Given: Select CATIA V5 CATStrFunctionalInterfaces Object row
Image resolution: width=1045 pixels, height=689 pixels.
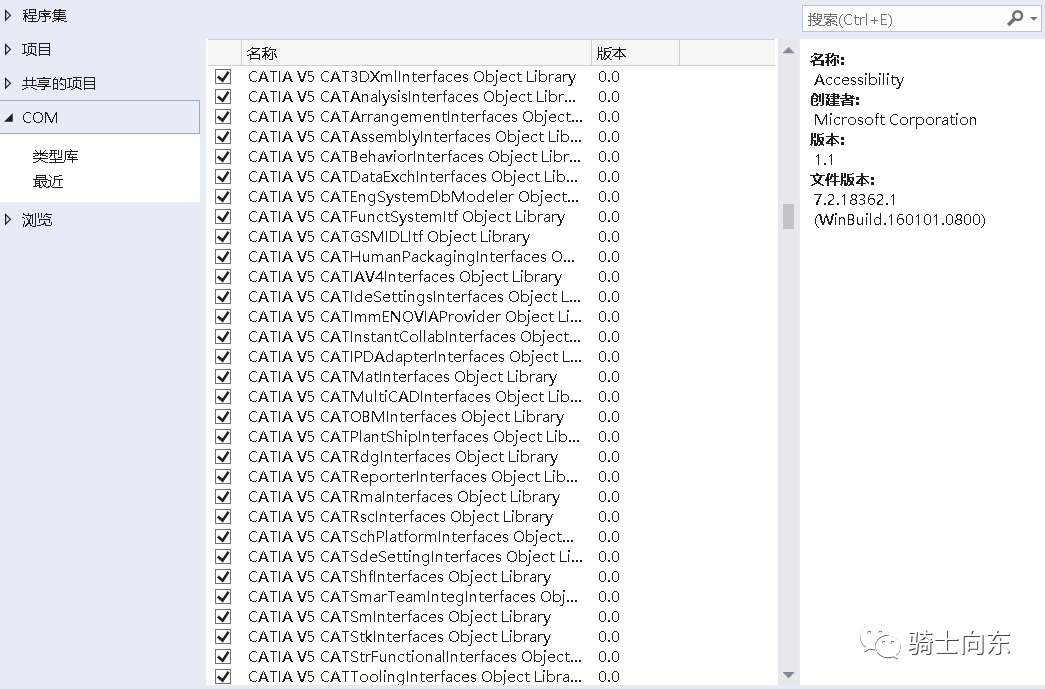Looking at the screenshot, I should pyautogui.click(x=491, y=656).
